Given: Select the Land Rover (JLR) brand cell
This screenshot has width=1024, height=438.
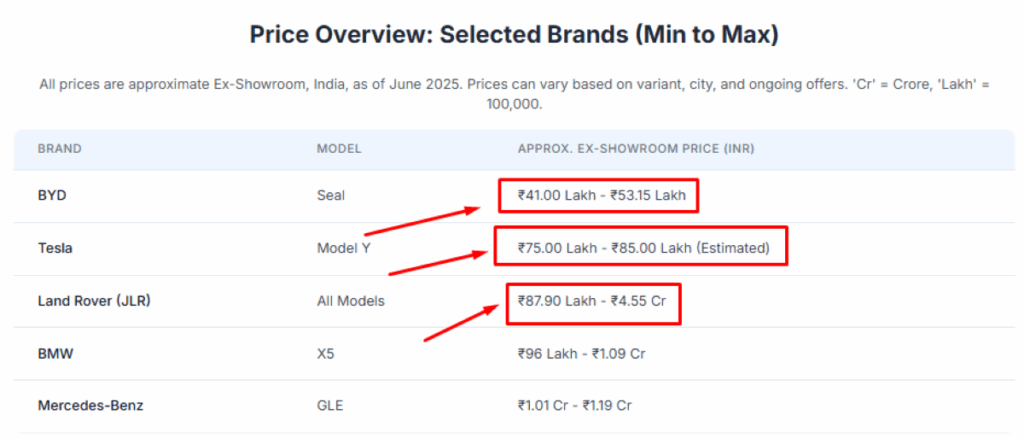Looking at the screenshot, I should pyautogui.click(x=94, y=301).
